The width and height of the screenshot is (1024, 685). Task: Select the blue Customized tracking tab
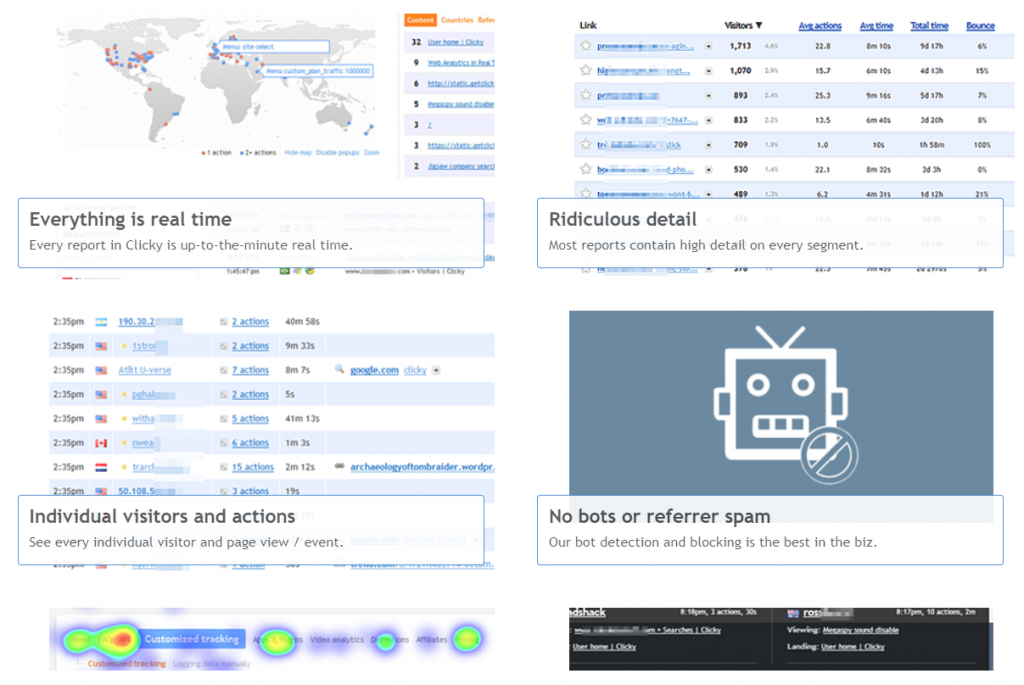192,639
